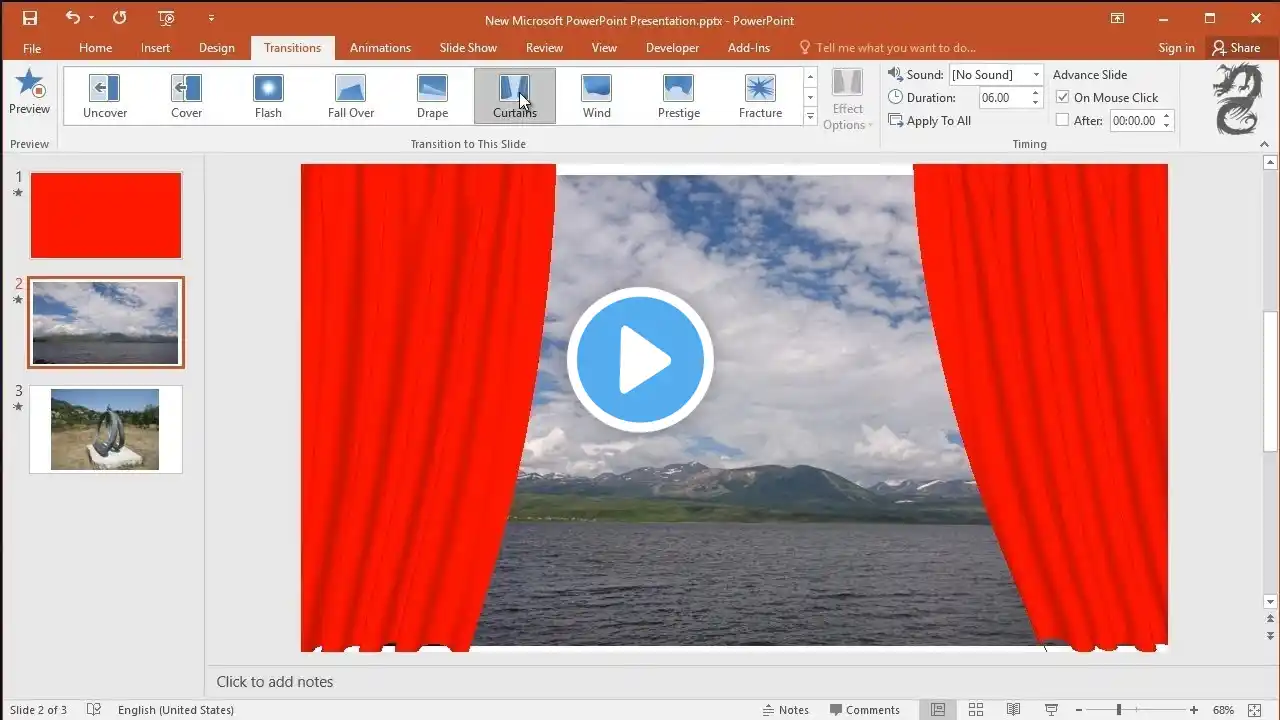The height and width of the screenshot is (720, 1280).
Task: Click the Preview star icon
Action: coord(29,85)
